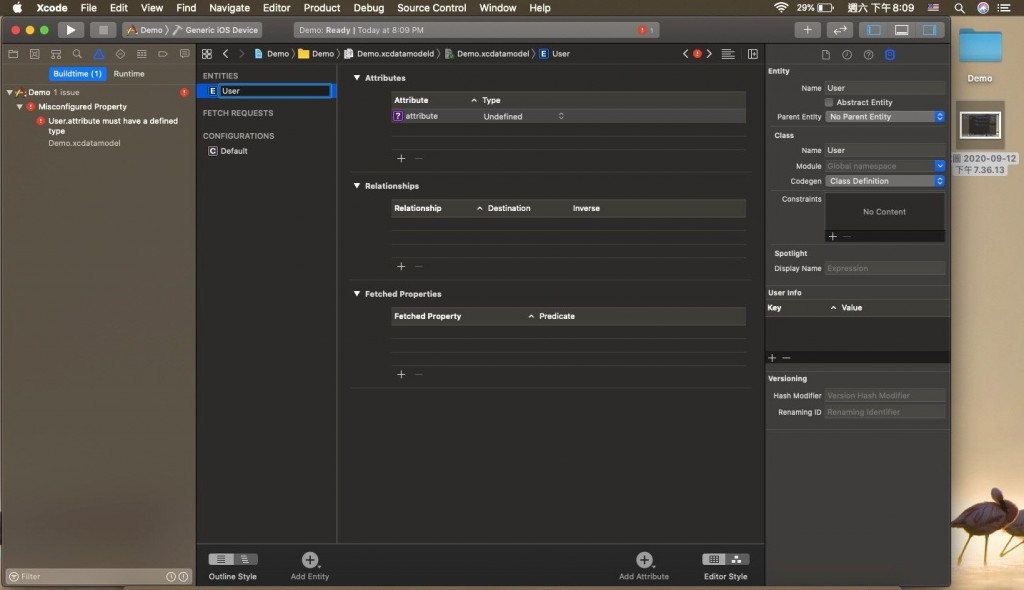Open the Debug navigator icon
The width and height of the screenshot is (1024, 590).
point(142,54)
